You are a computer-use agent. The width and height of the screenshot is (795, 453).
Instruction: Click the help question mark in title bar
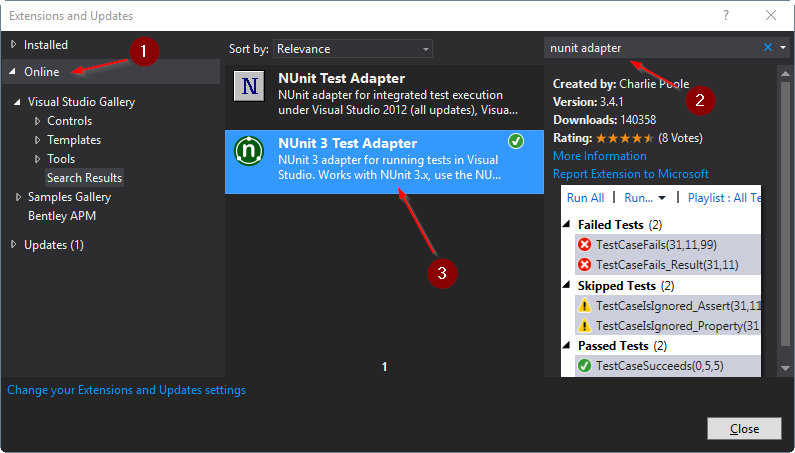[x=726, y=15]
